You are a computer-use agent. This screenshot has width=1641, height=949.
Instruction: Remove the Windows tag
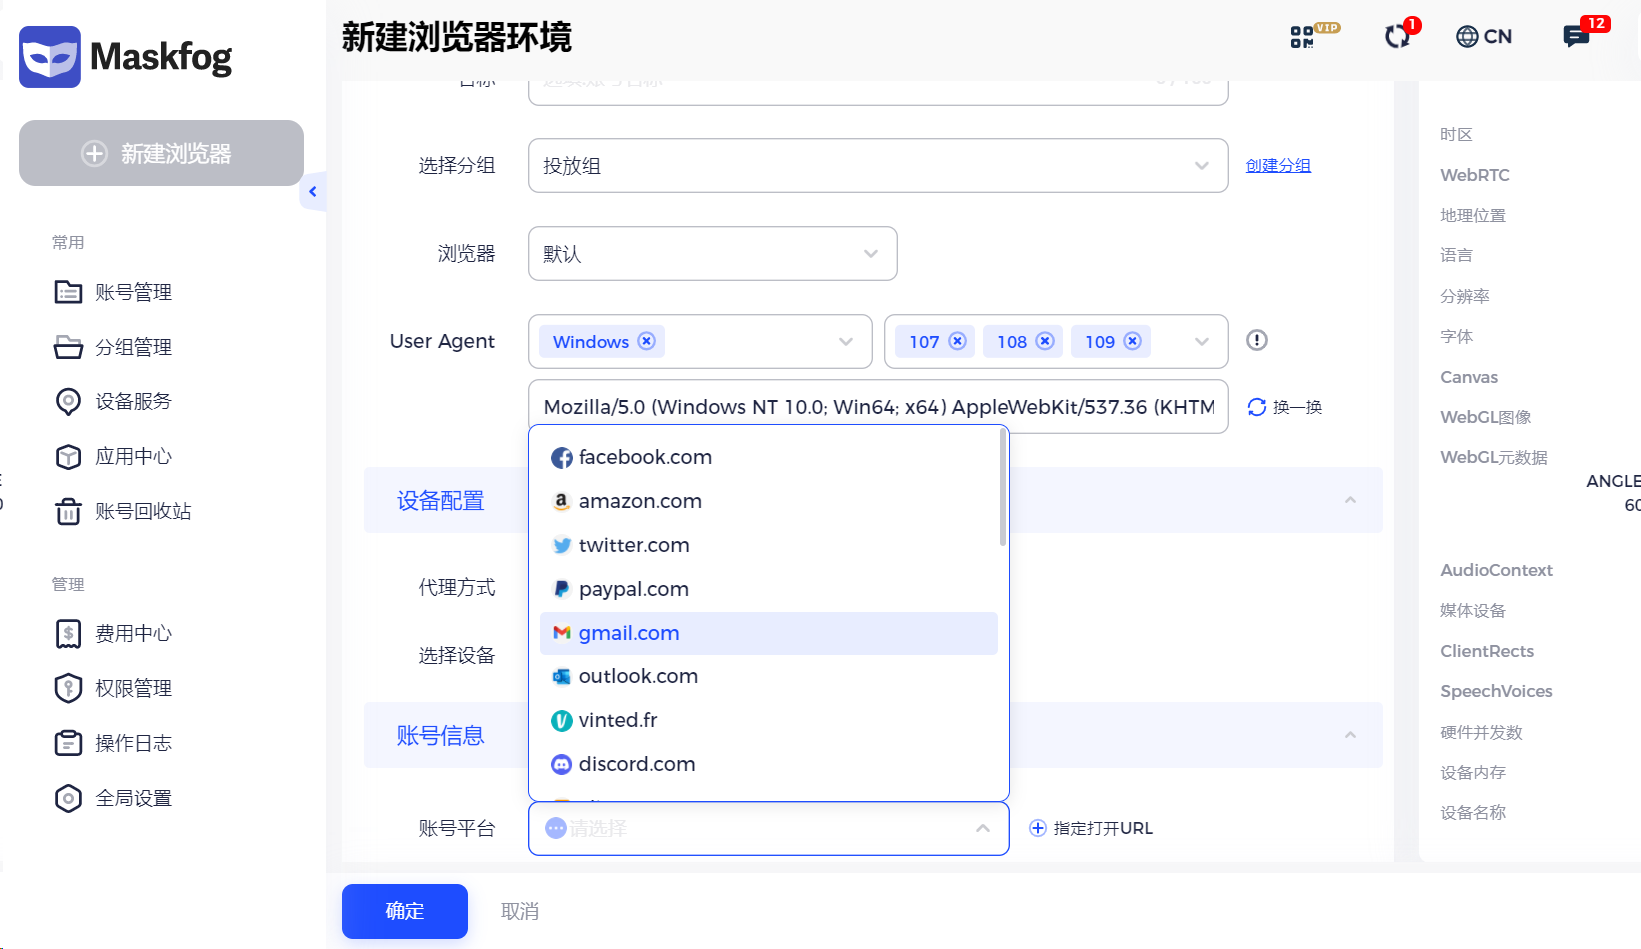tap(647, 341)
